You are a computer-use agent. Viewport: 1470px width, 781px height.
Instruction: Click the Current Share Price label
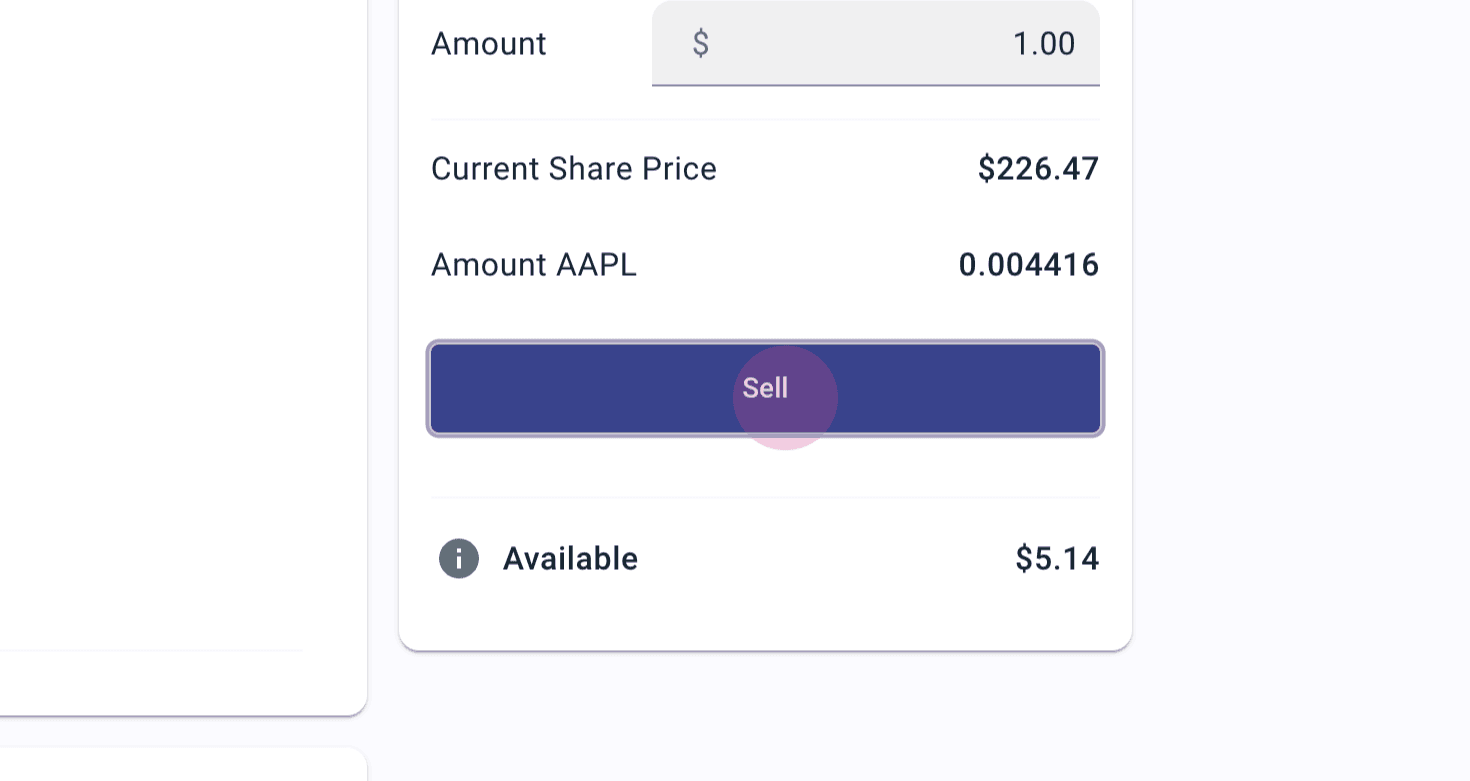[573, 169]
